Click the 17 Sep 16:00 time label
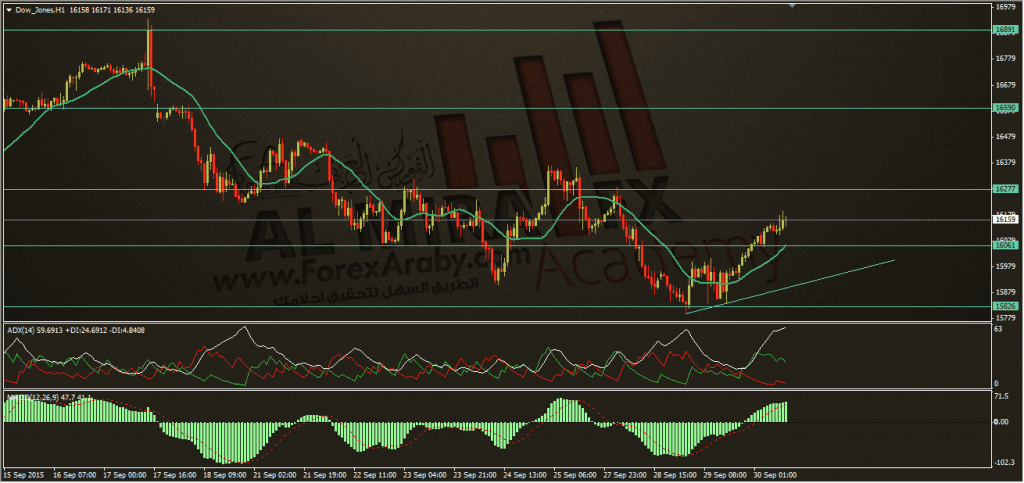Image resolution: width=1024 pixels, height=483 pixels. point(174,475)
